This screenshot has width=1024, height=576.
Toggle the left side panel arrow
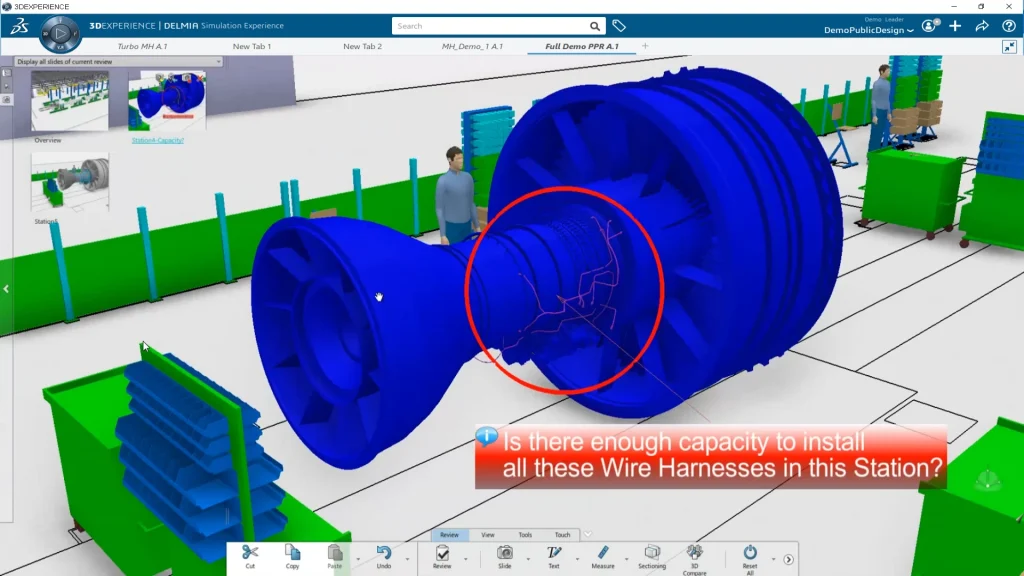point(6,289)
